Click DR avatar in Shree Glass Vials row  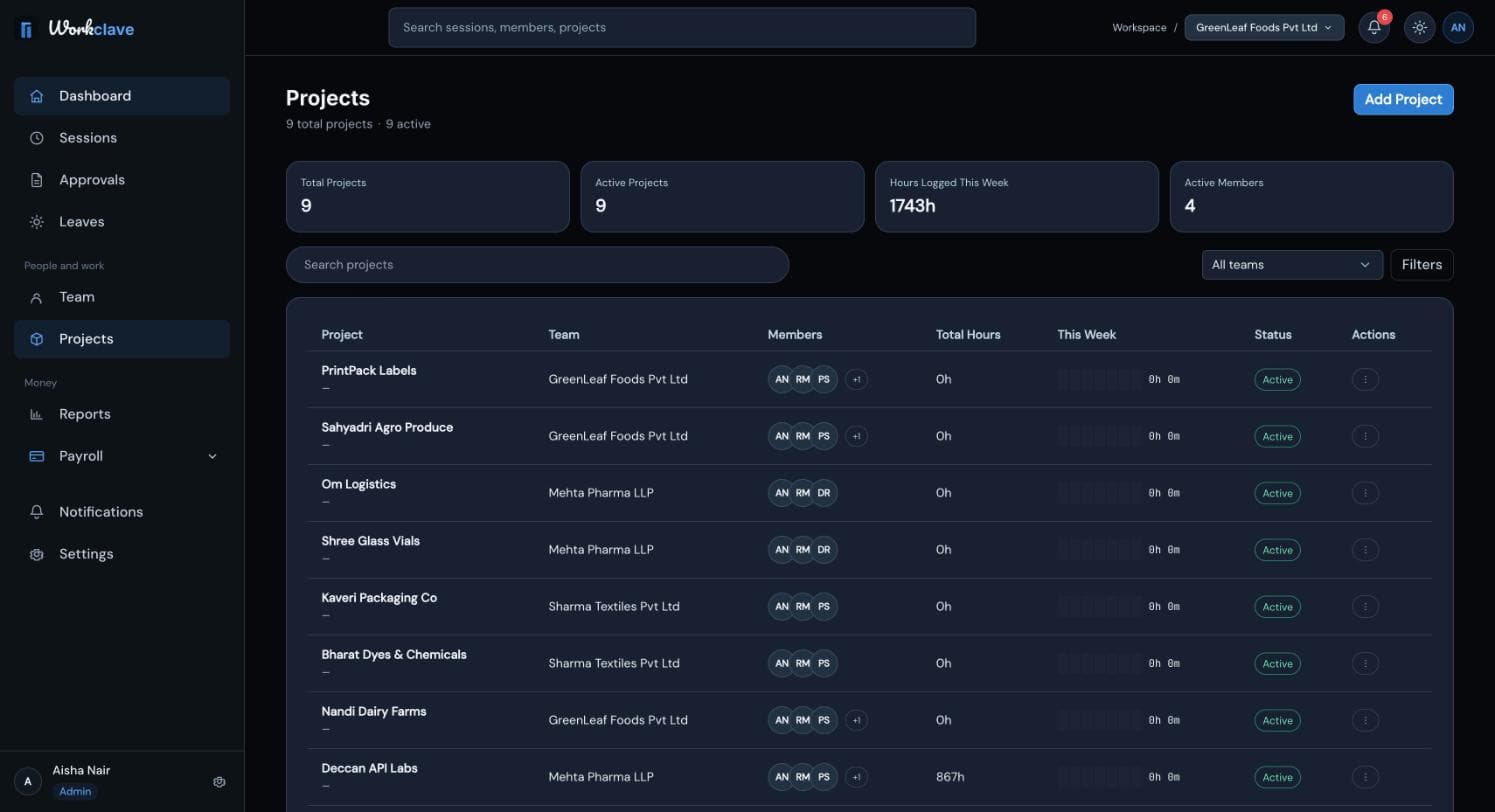click(x=824, y=550)
